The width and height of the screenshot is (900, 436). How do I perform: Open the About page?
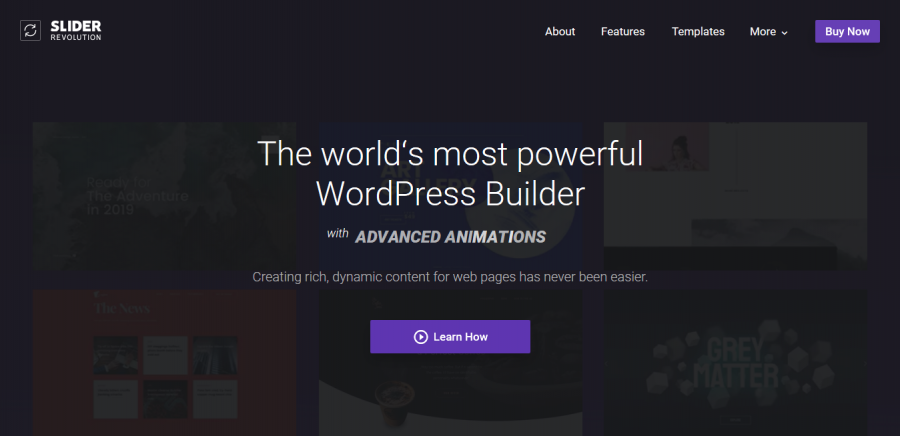[x=560, y=32]
